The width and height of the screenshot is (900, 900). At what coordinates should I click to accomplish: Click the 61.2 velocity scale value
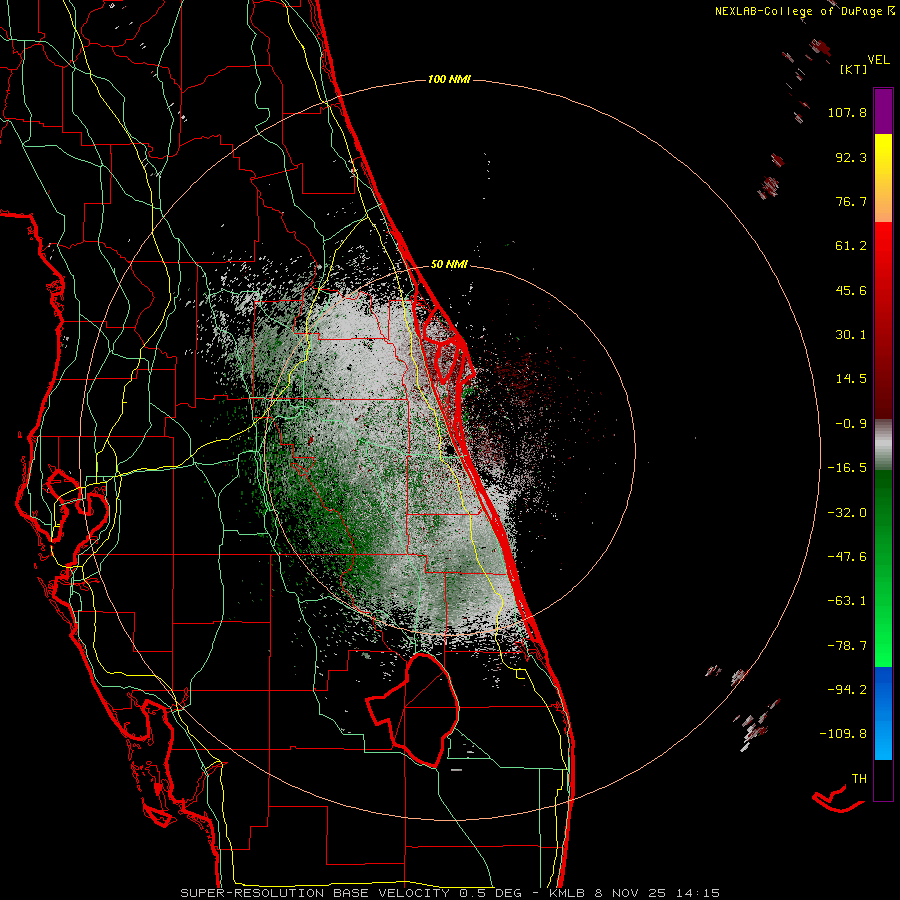[851, 246]
